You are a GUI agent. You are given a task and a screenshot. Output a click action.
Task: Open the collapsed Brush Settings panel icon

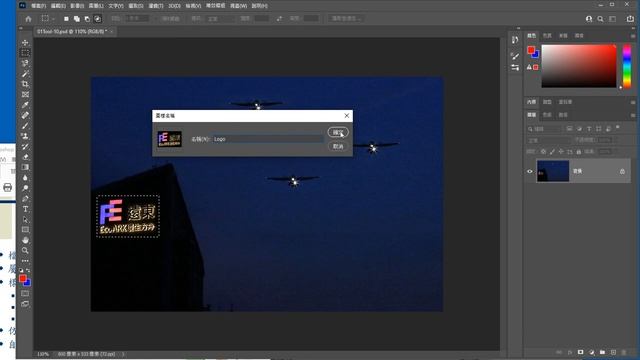point(515,56)
